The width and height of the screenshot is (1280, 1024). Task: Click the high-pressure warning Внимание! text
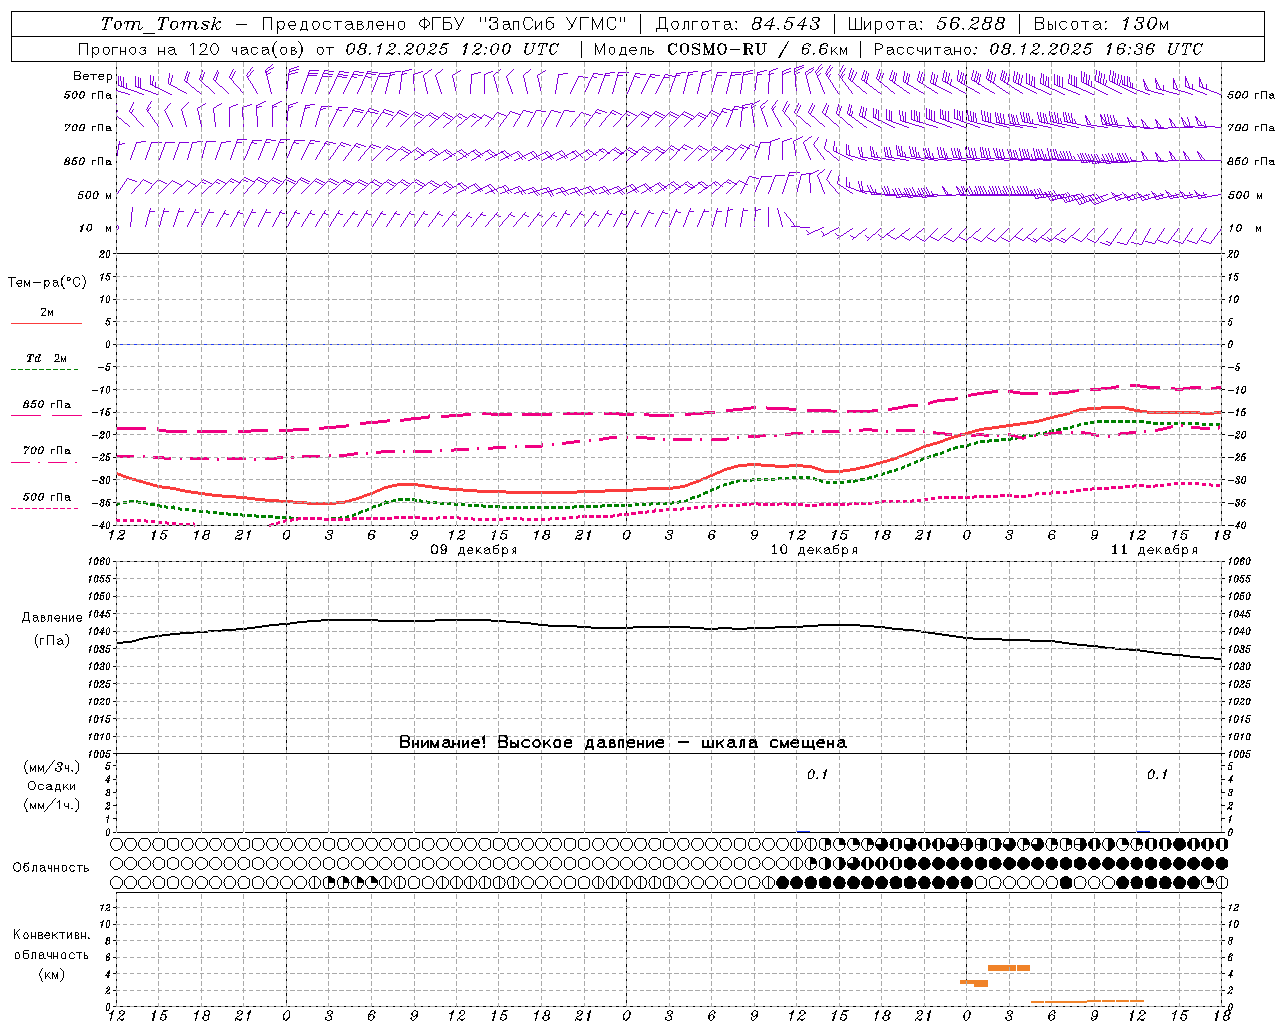622,743
